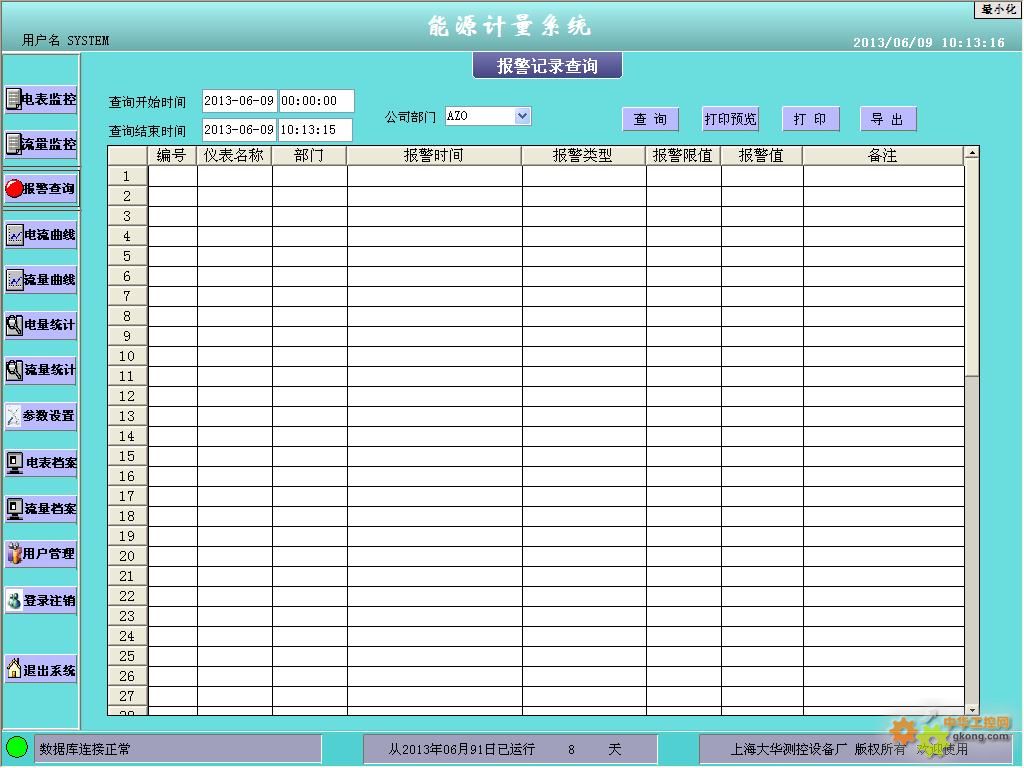The width and height of the screenshot is (1024, 768).
Task: Click the 报警时间 column header
Action: click(433, 156)
